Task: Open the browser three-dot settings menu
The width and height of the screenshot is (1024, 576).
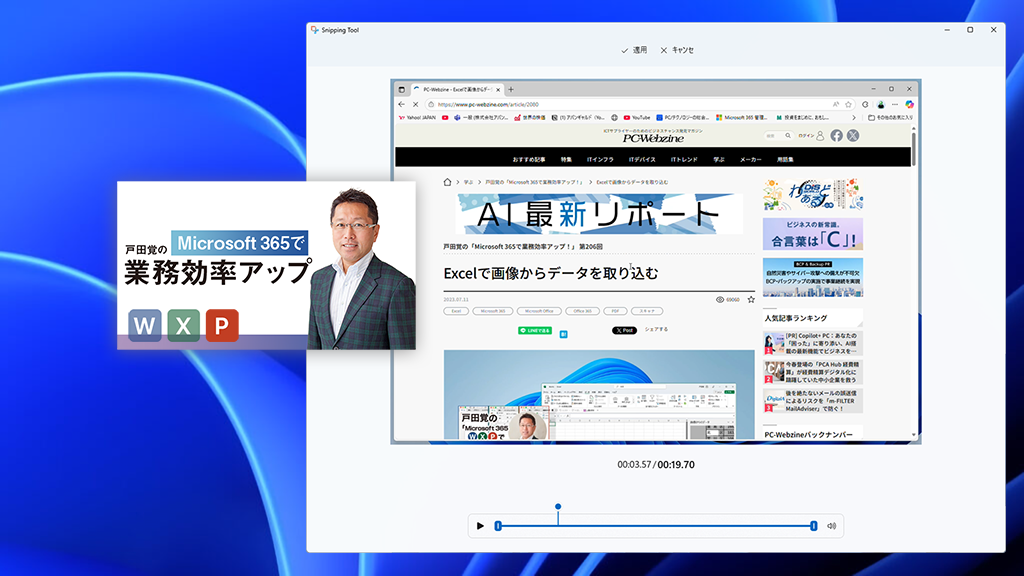Action: tap(895, 104)
